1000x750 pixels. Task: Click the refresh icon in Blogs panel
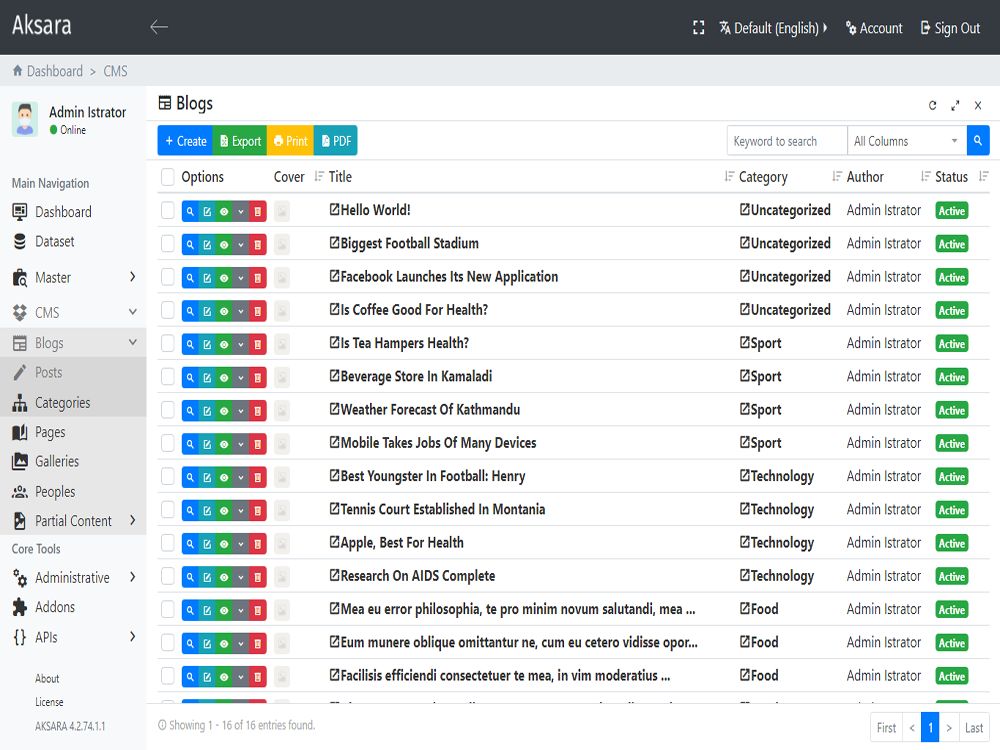[933, 105]
